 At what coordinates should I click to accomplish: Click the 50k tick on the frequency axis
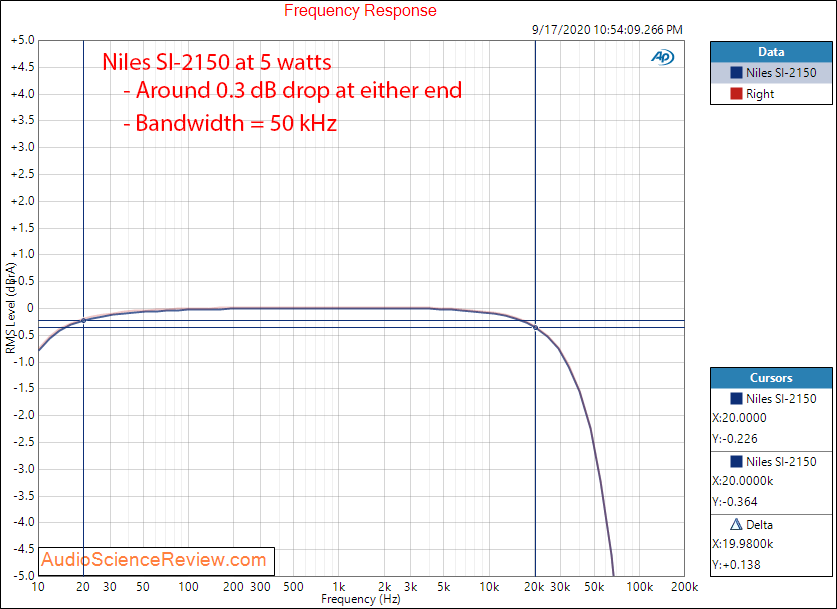click(594, 587)
